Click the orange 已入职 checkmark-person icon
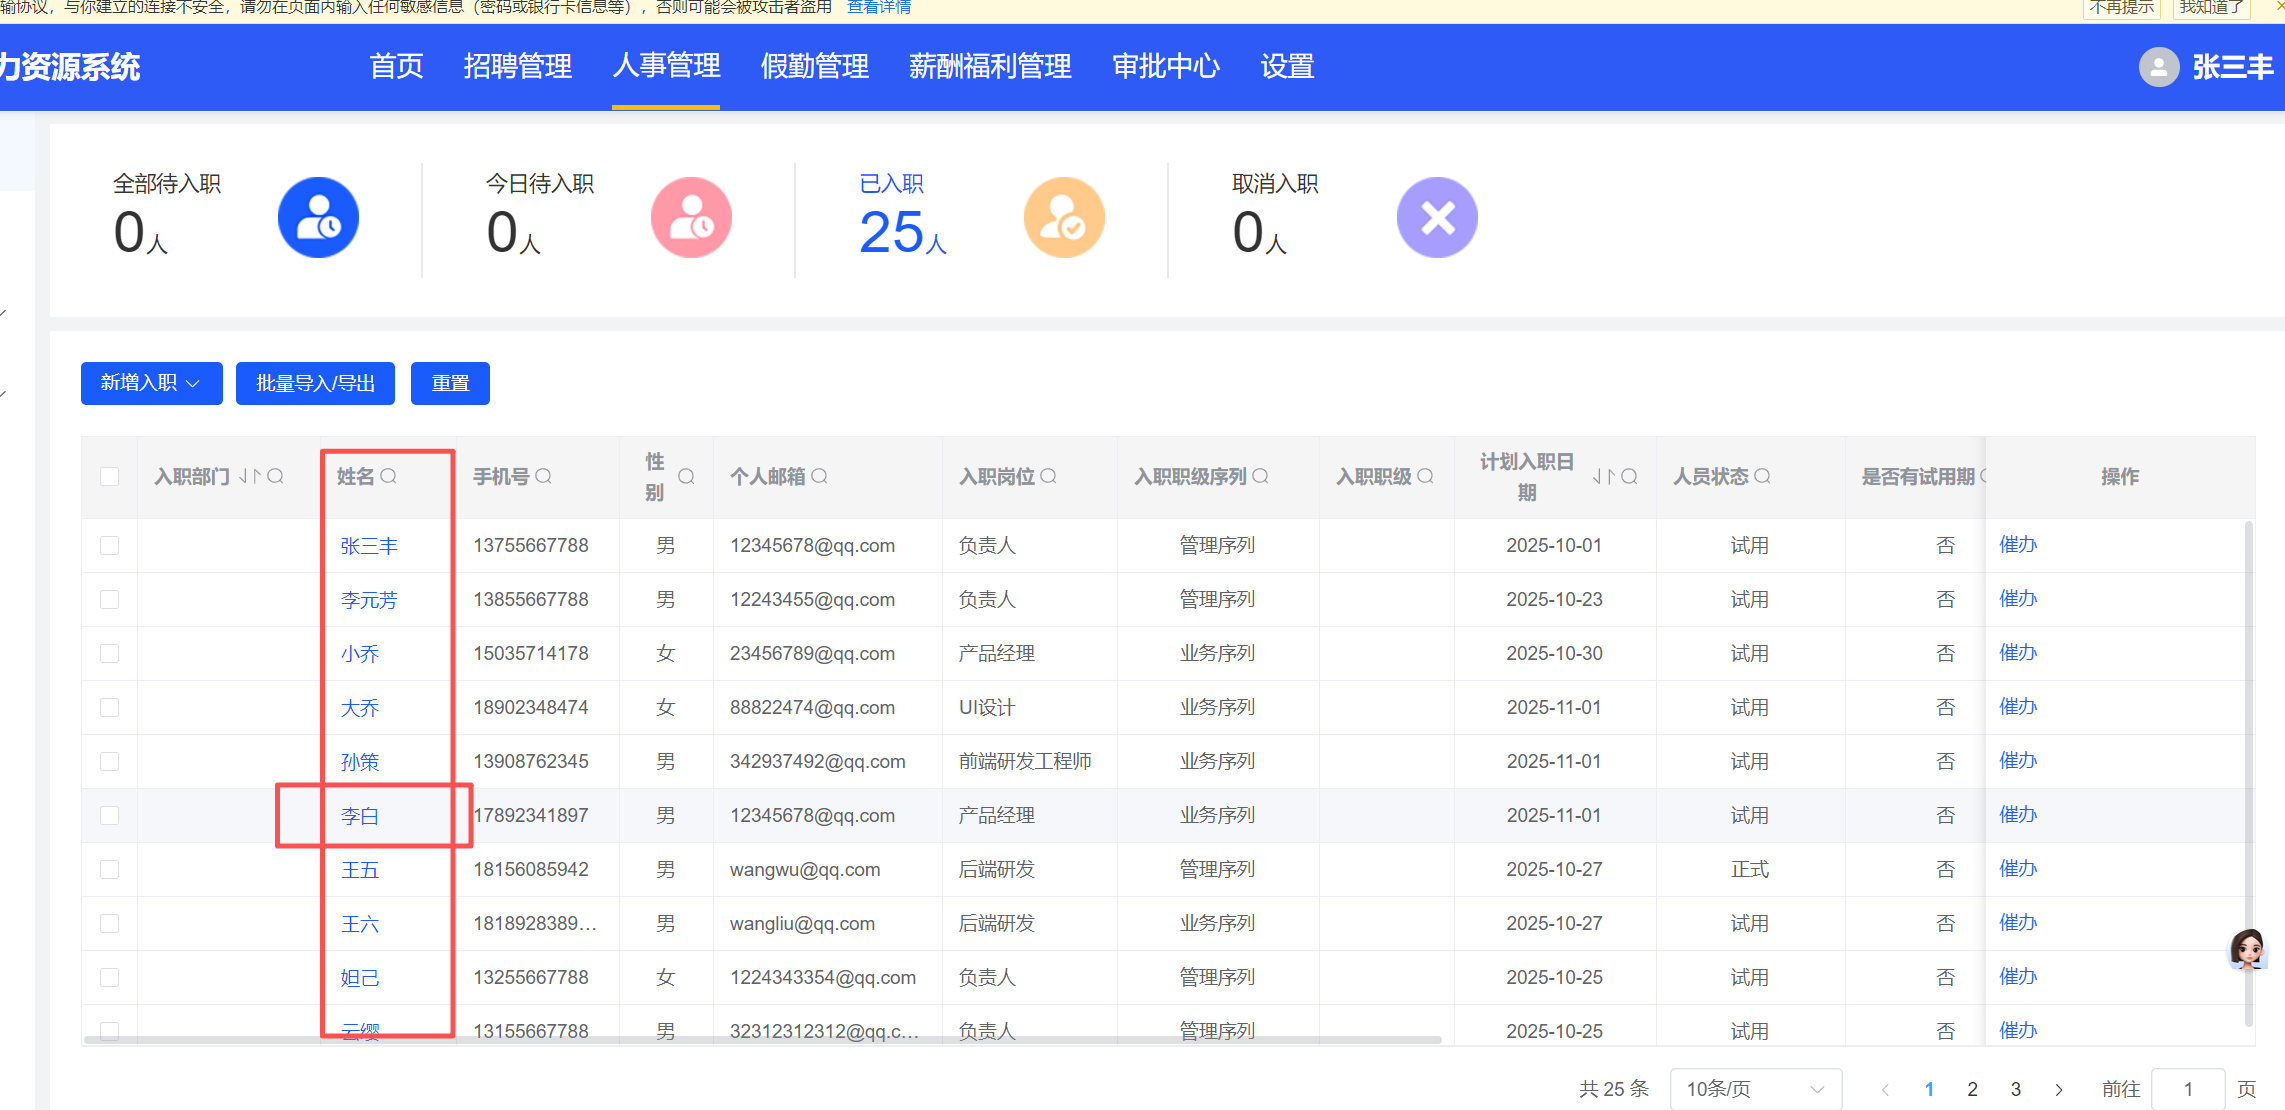This screenshot has height=1110, width=2285. click(1064, 218)
